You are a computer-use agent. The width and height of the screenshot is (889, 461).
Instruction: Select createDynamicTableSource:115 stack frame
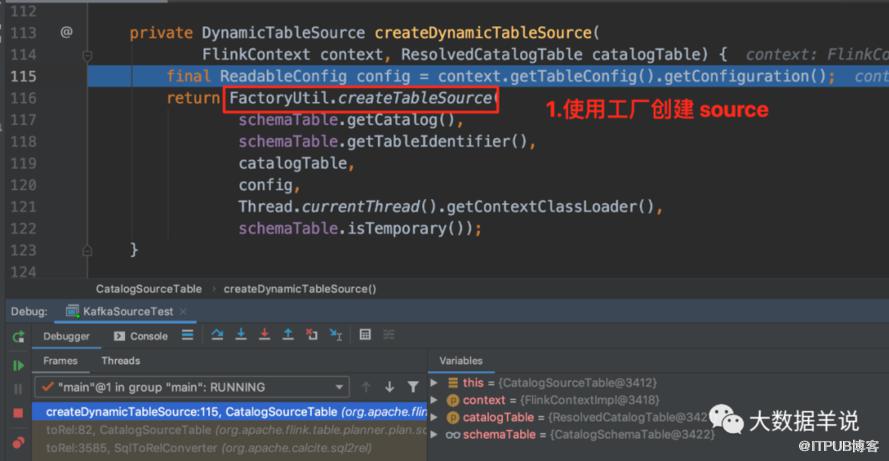229,412
